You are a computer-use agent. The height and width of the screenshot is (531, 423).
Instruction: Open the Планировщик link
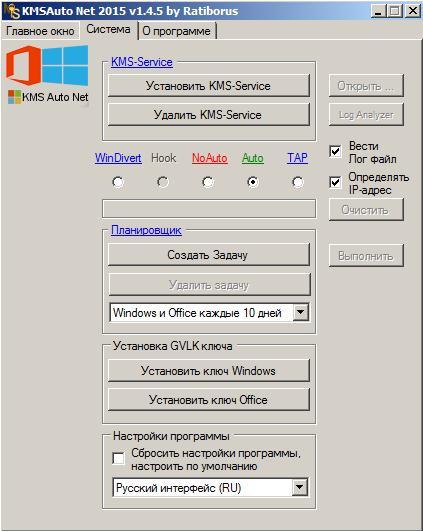tap(146, 230)
